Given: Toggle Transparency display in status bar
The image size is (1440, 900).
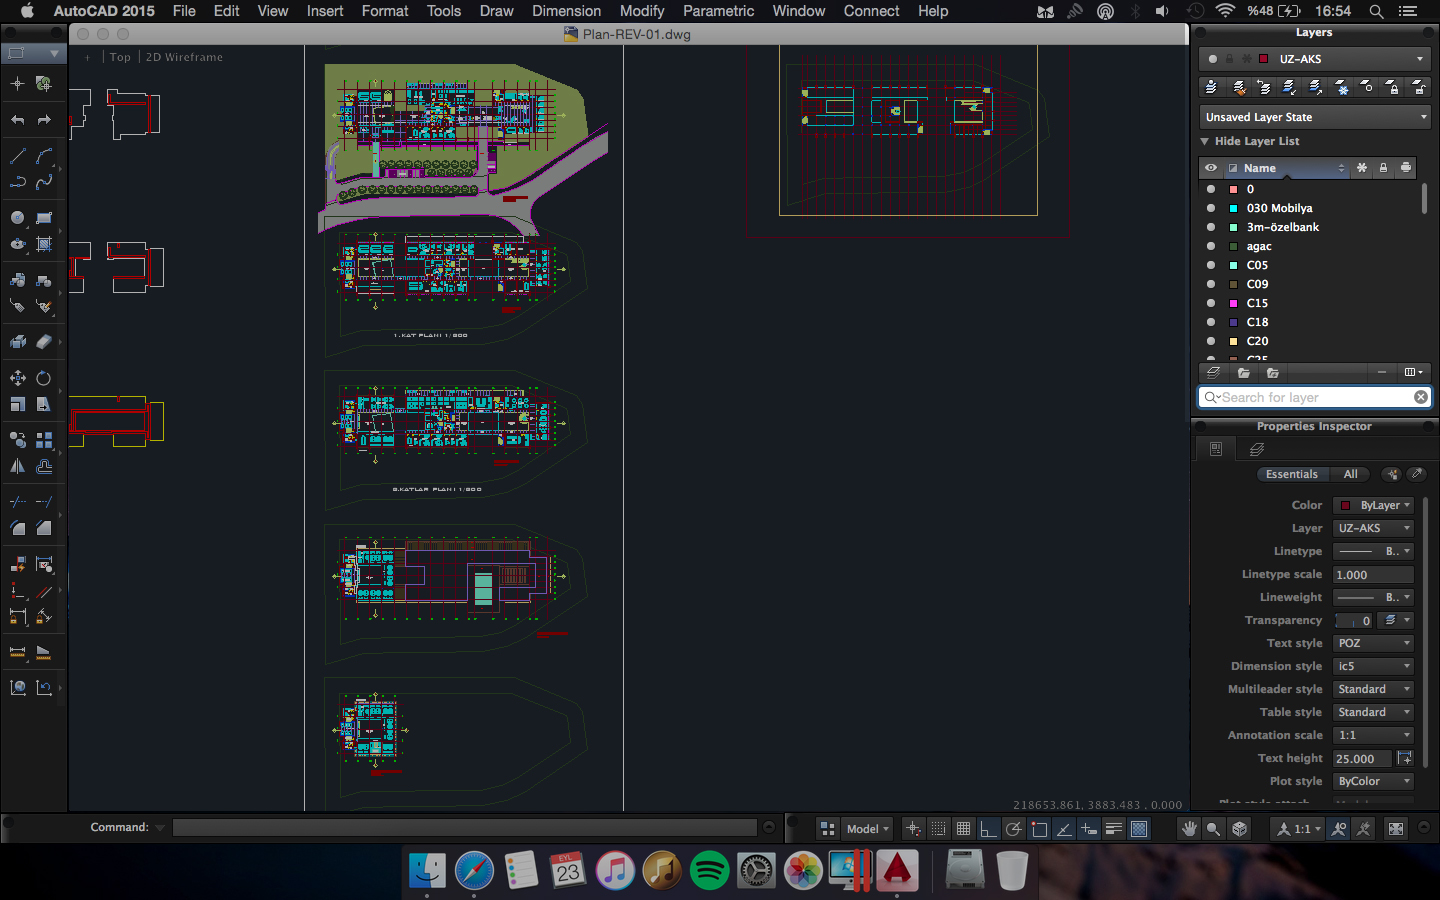Looking at the screenshot, I should pyautogui.click(x=1139, y=829).
